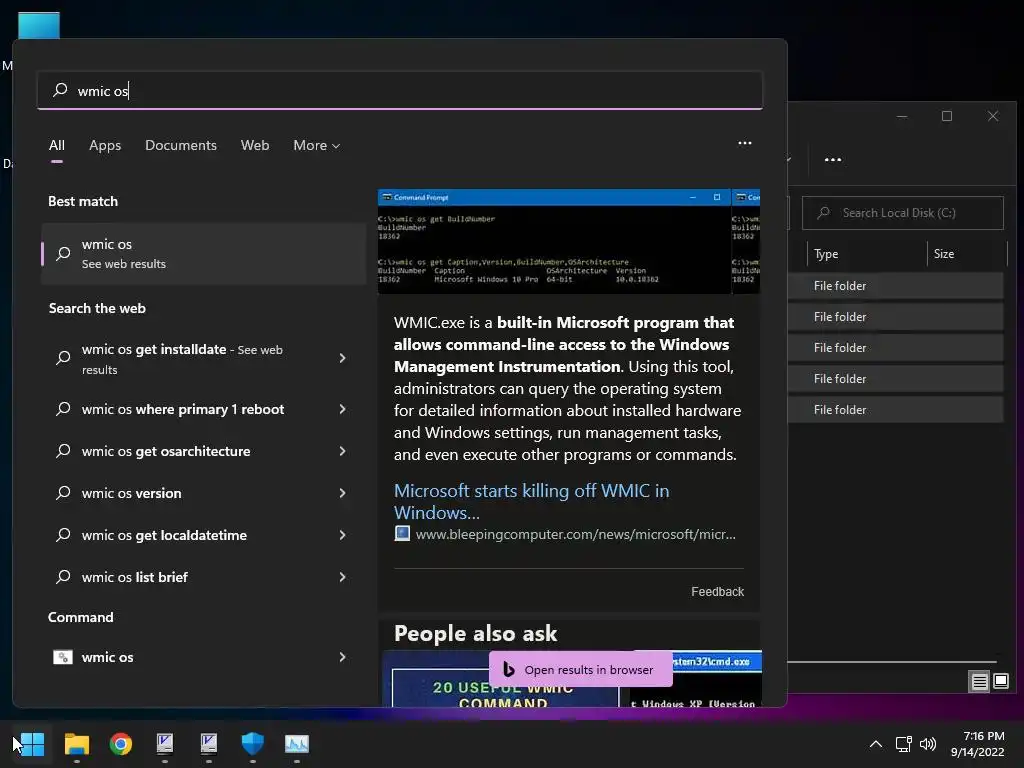Click the search icon in Explorer search box
The image size is (1024, 768).
coord(824,213)
